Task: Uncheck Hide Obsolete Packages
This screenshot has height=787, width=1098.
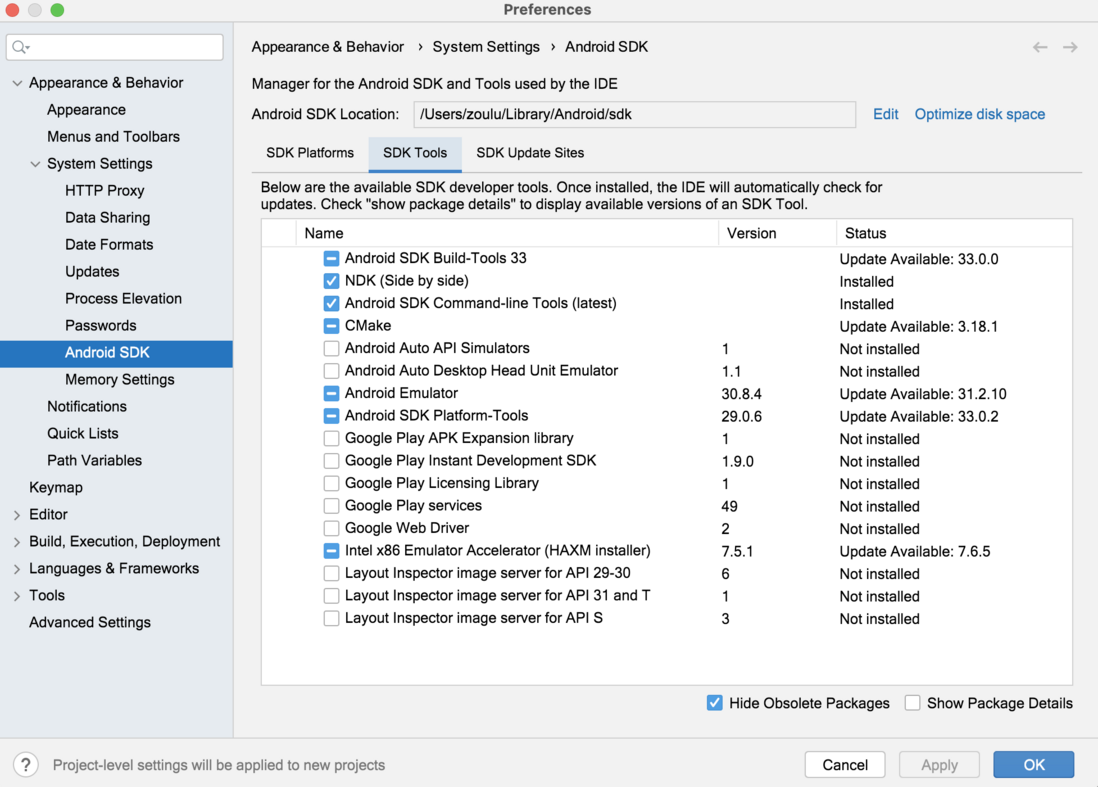Action: coord(714,703)
